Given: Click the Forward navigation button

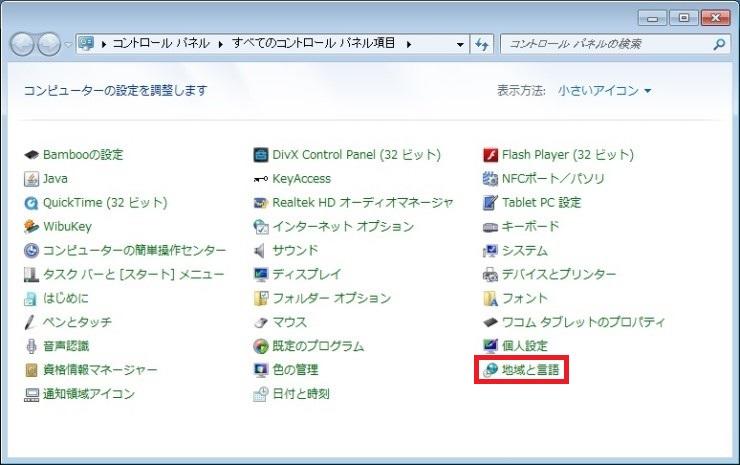Looking at the screenshot, I should (x=49, y=44).
